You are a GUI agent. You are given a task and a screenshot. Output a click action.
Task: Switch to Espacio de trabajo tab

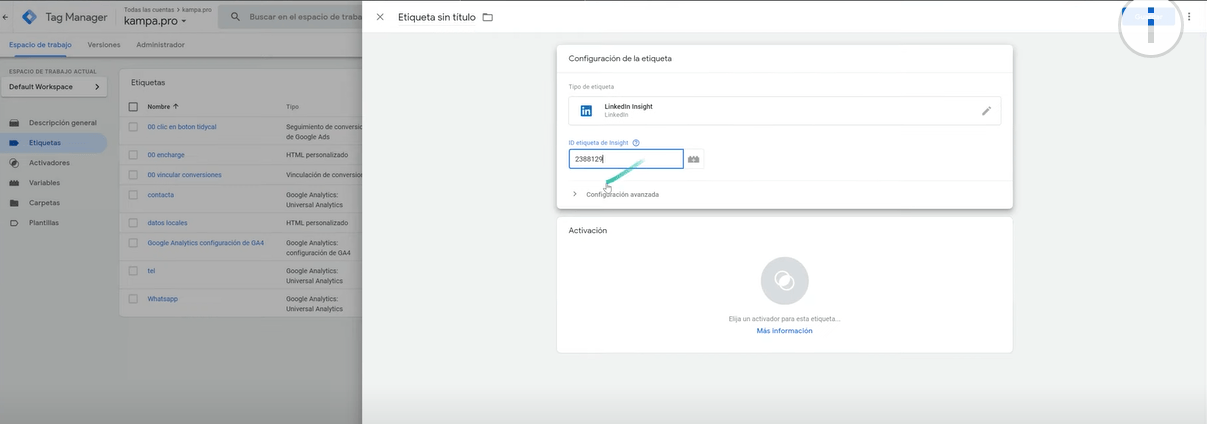coord(40,45)
